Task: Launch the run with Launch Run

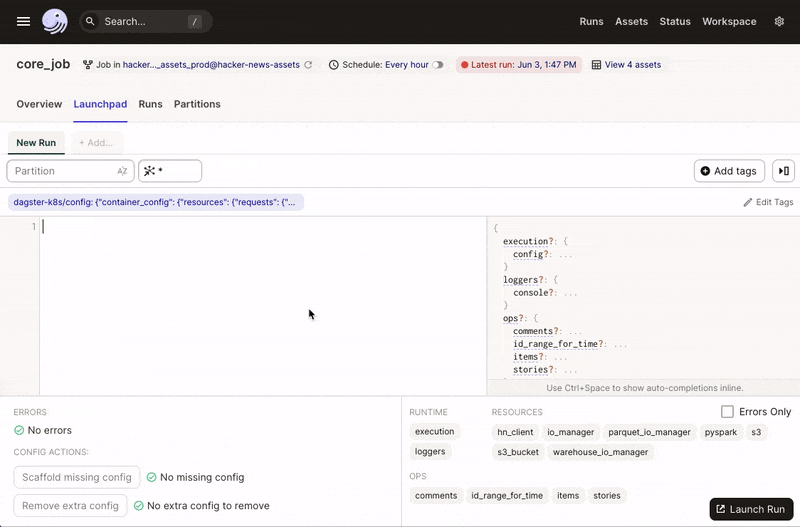Action: click(x=751, y=509)
